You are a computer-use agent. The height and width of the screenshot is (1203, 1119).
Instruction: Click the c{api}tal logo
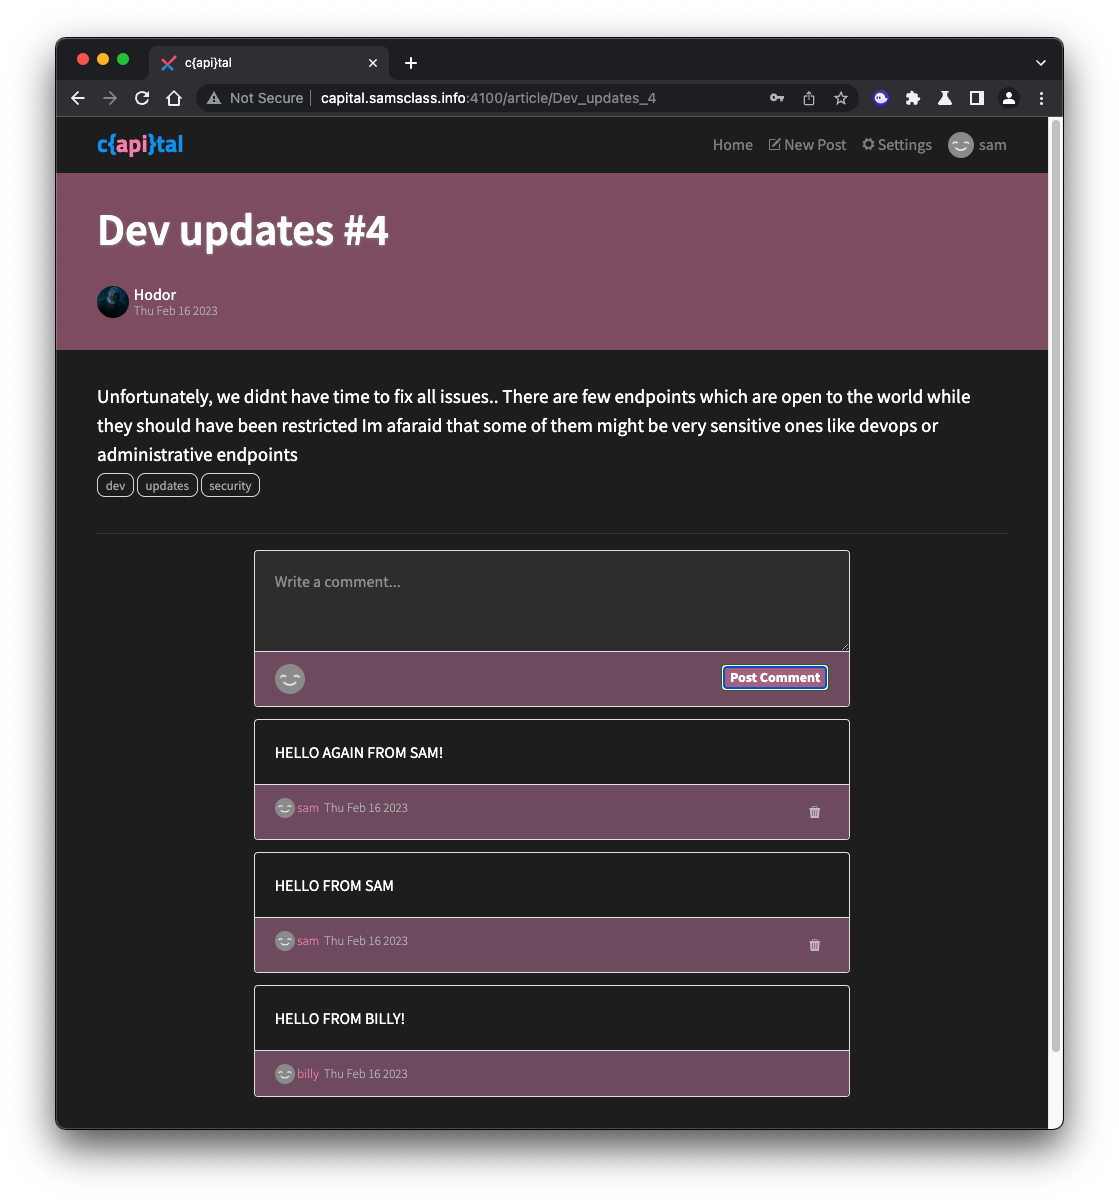coord(140,145)
